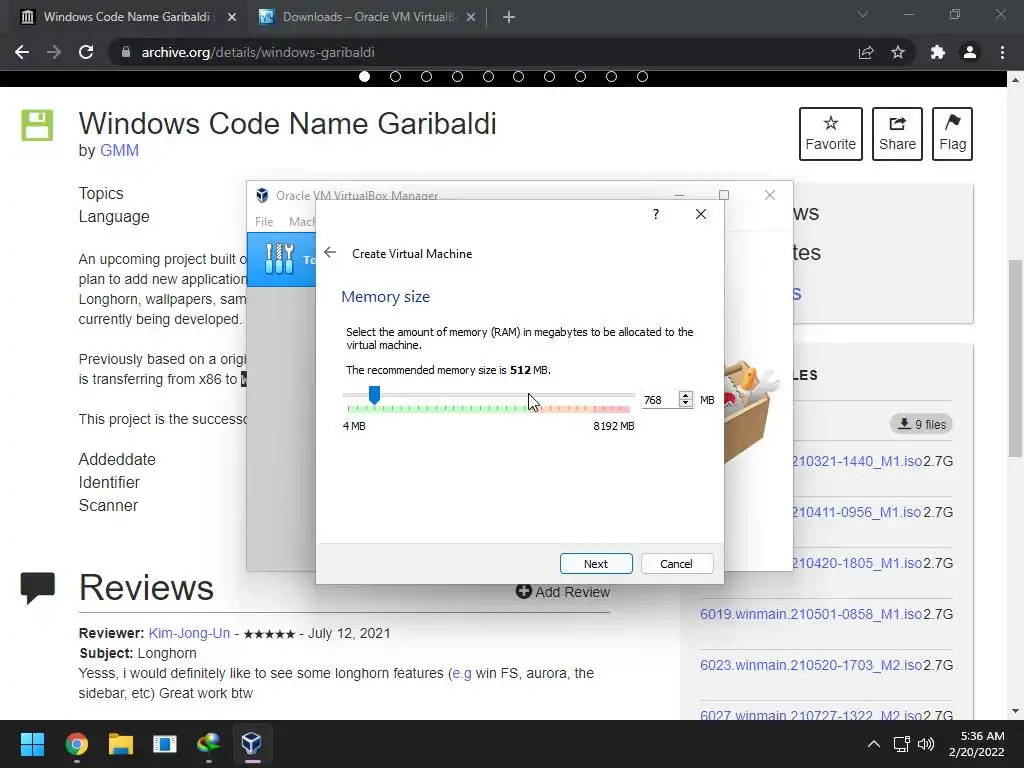
Task: Click the green software floppy icon
Action: (x=37, y=125)
